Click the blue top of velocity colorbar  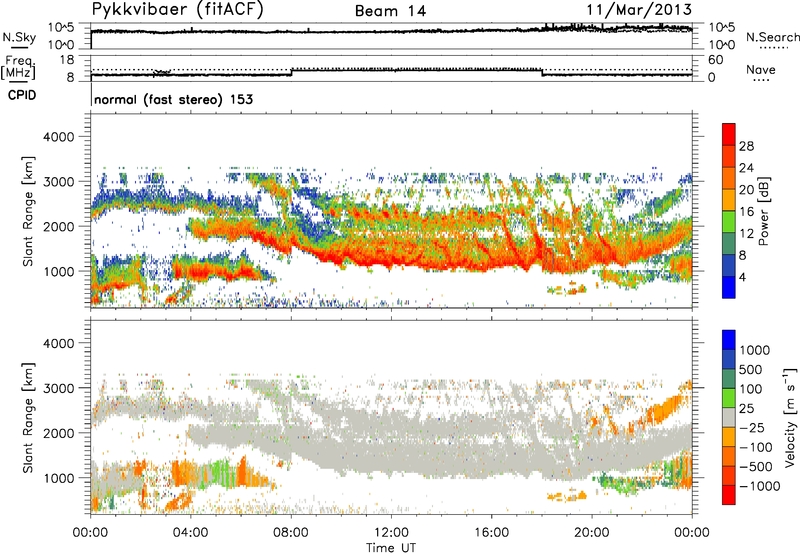[729, 340]
